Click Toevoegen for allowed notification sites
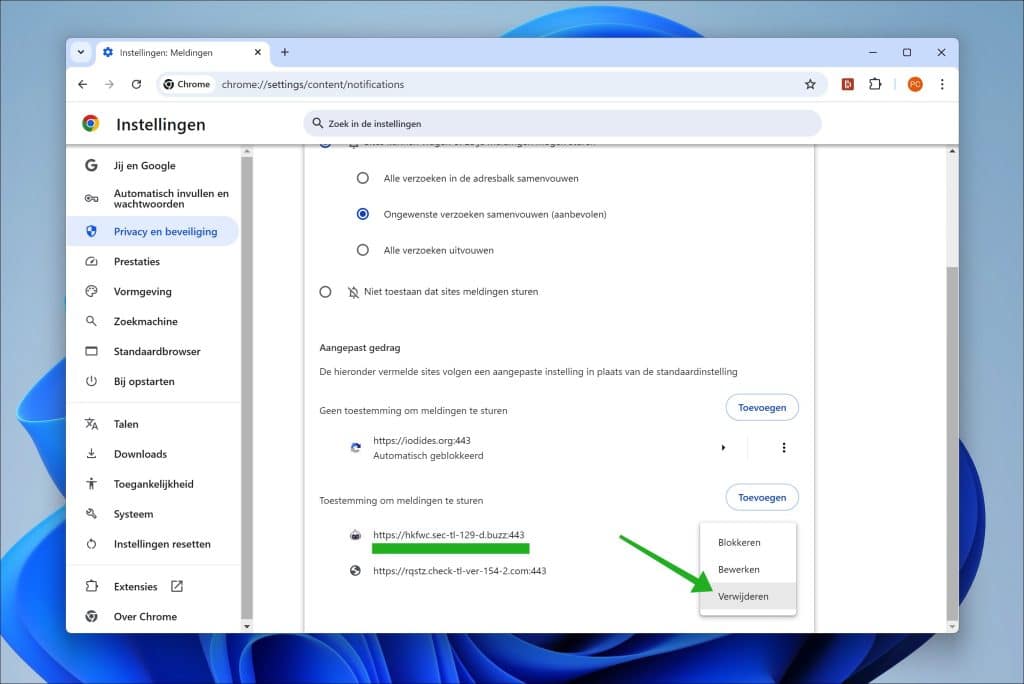This screenshot has height=684, width=1024. [x=762, y=497]
